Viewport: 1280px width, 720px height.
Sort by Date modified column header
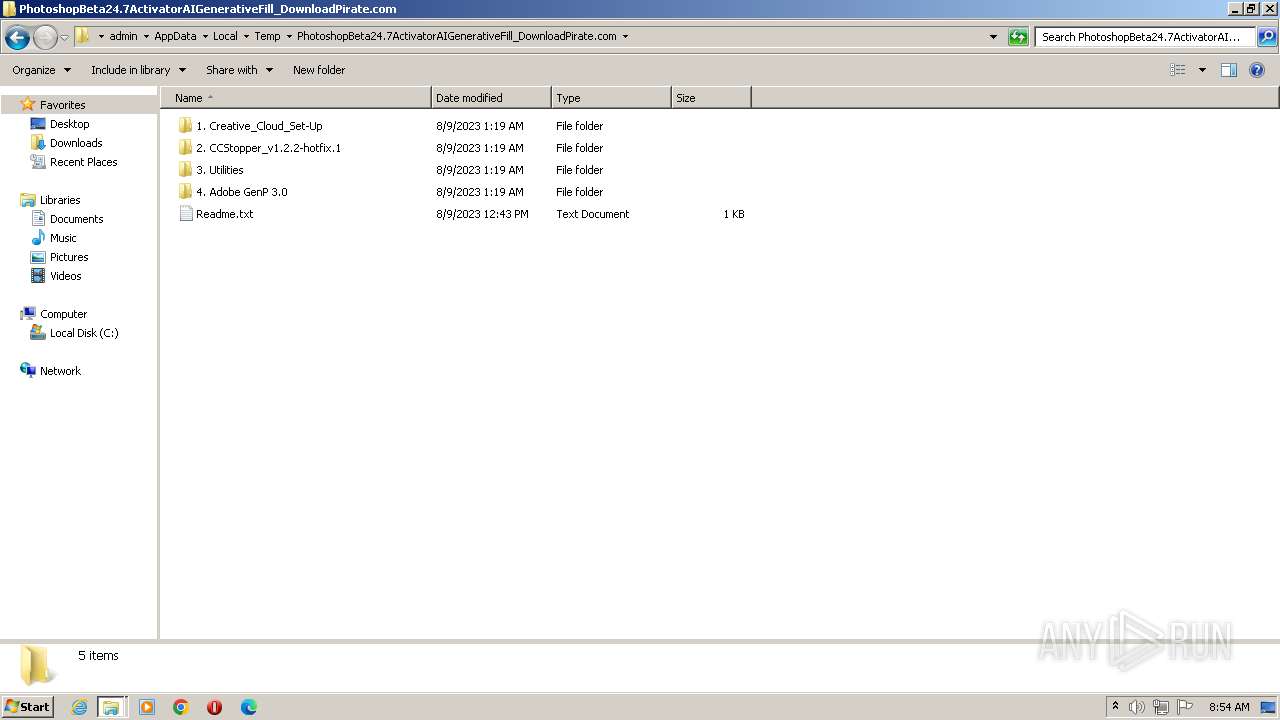[491, 98]
